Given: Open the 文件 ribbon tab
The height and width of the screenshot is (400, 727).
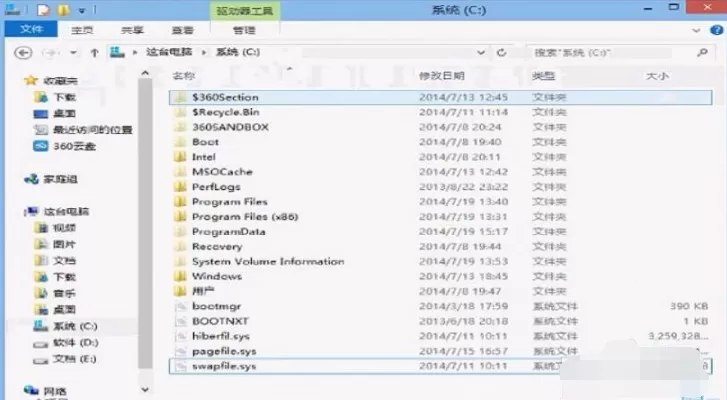Looking at the screenshot, I should tap(31, 29).
